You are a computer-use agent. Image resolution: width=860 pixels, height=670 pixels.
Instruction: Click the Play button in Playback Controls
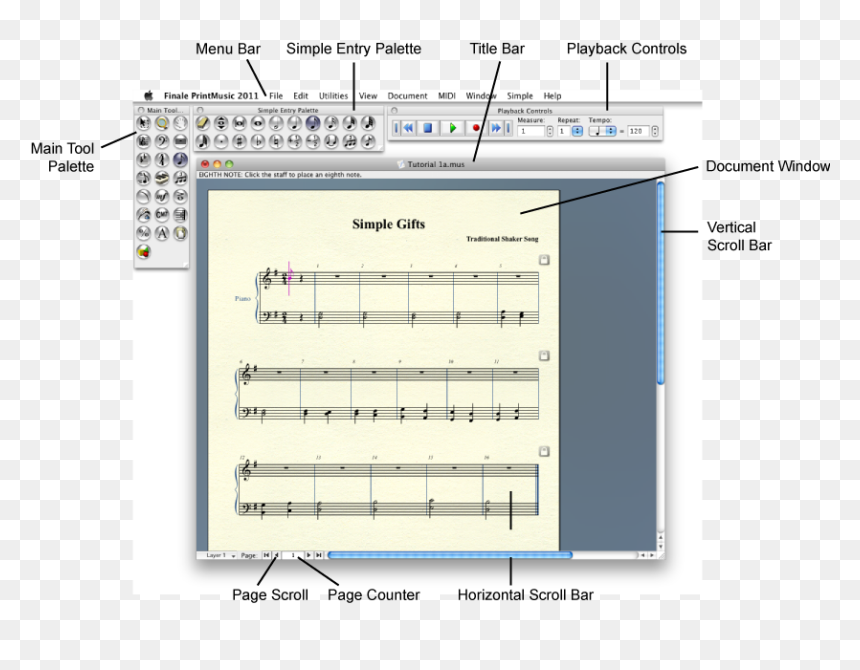tap(452, 128)
